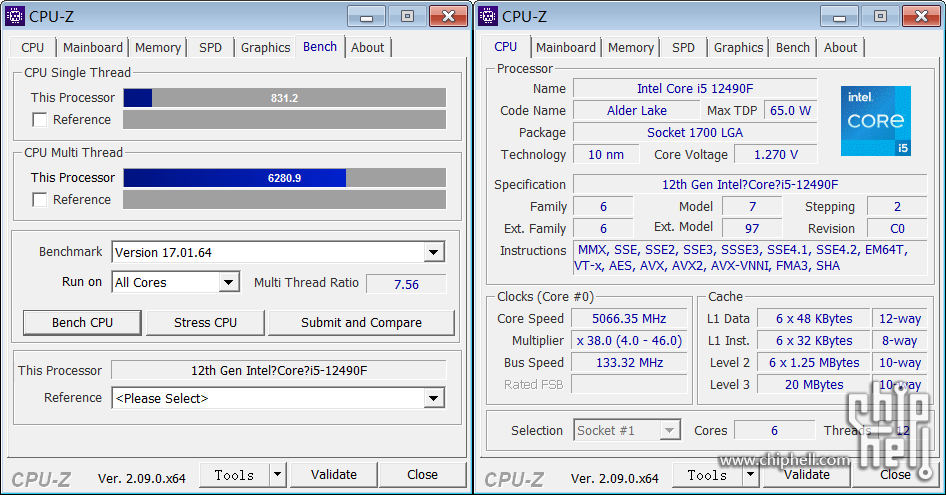Click Tools button in left window

(235, 475)
